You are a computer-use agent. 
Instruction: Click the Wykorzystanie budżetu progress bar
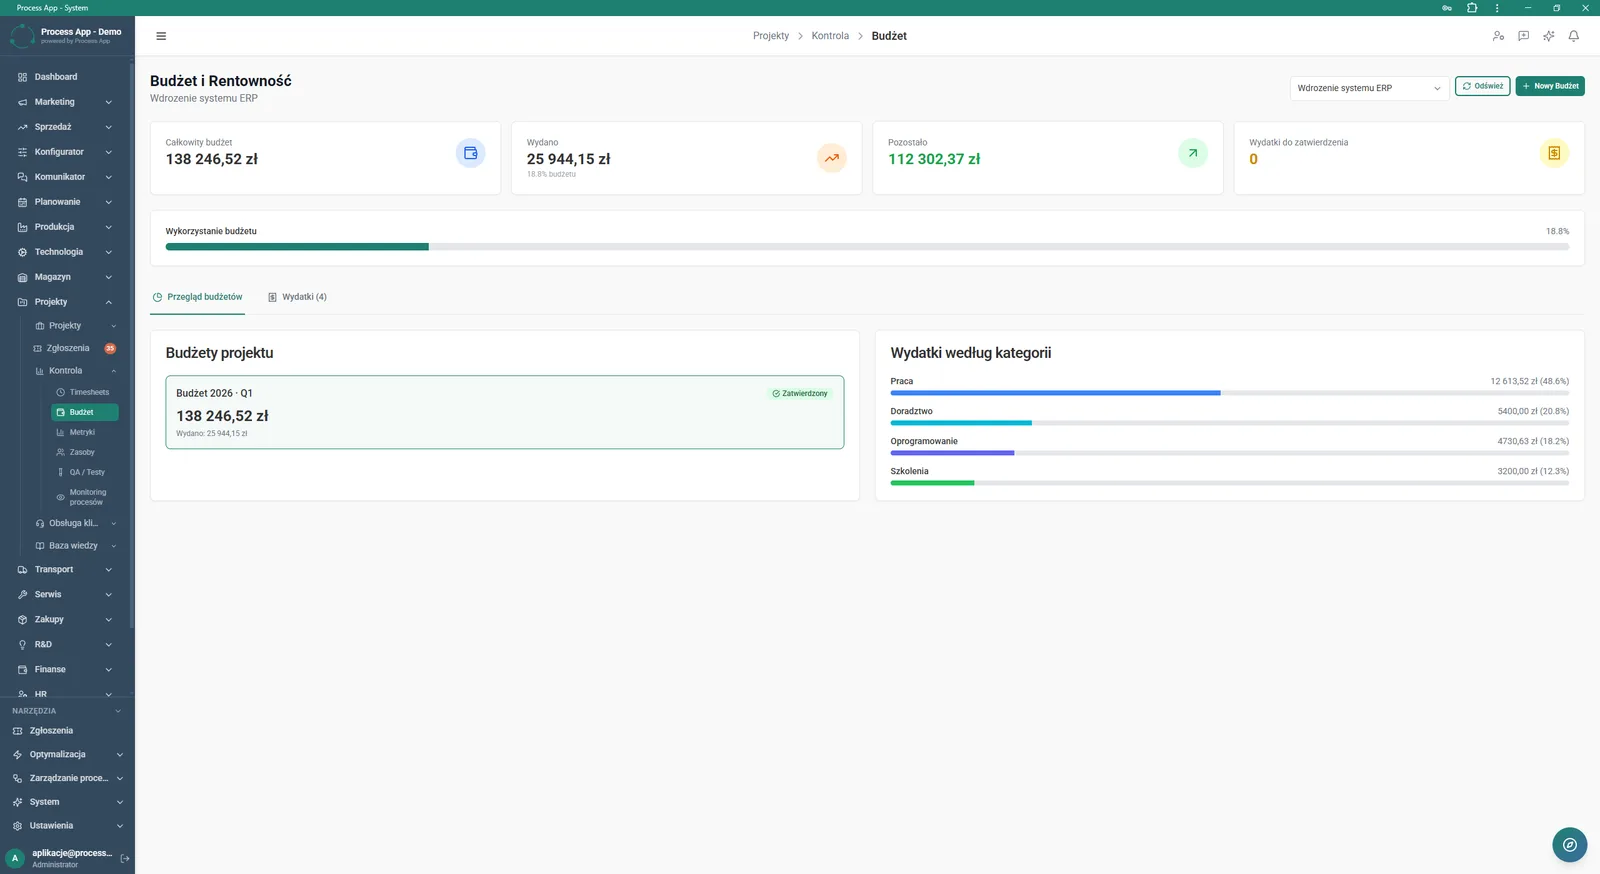coord(867,246)
